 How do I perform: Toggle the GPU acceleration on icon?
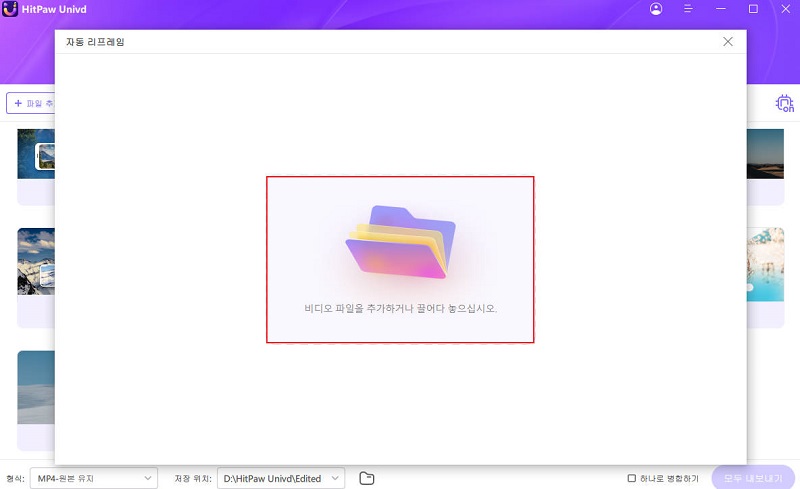click(785, 104)
